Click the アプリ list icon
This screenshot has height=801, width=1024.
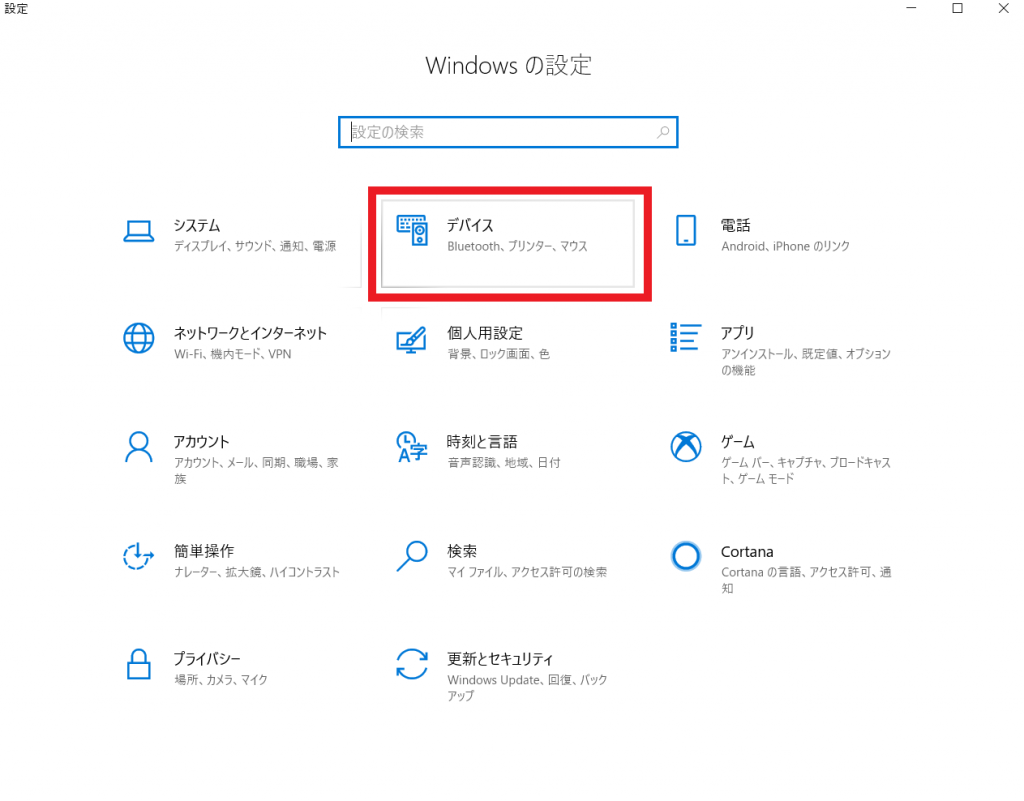click(x=686, y=337)
